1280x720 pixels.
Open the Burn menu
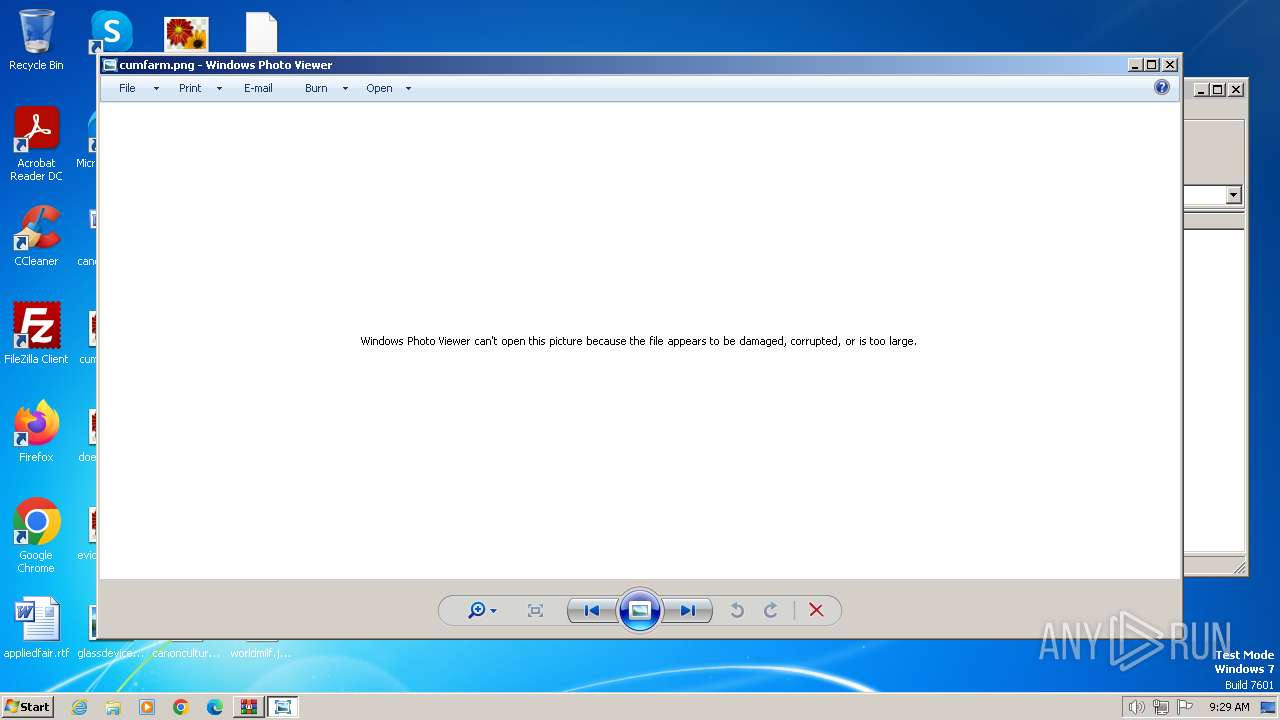[316, 88]
